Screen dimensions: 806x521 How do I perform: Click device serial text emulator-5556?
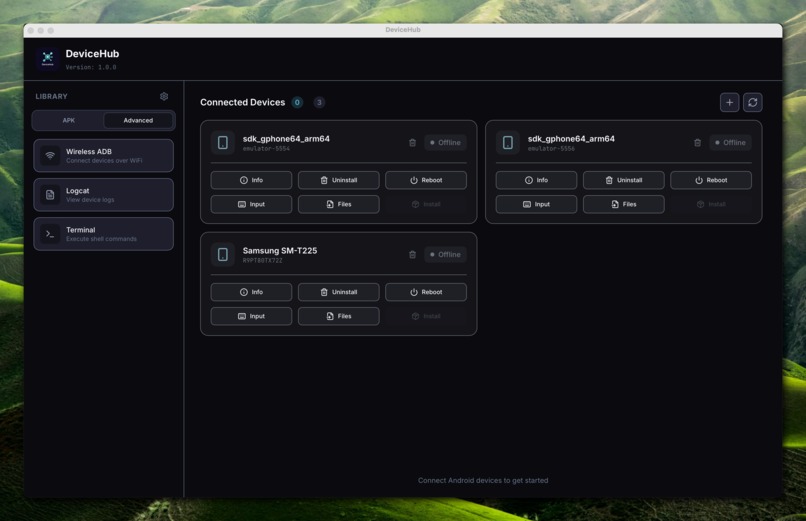(551, 149)
